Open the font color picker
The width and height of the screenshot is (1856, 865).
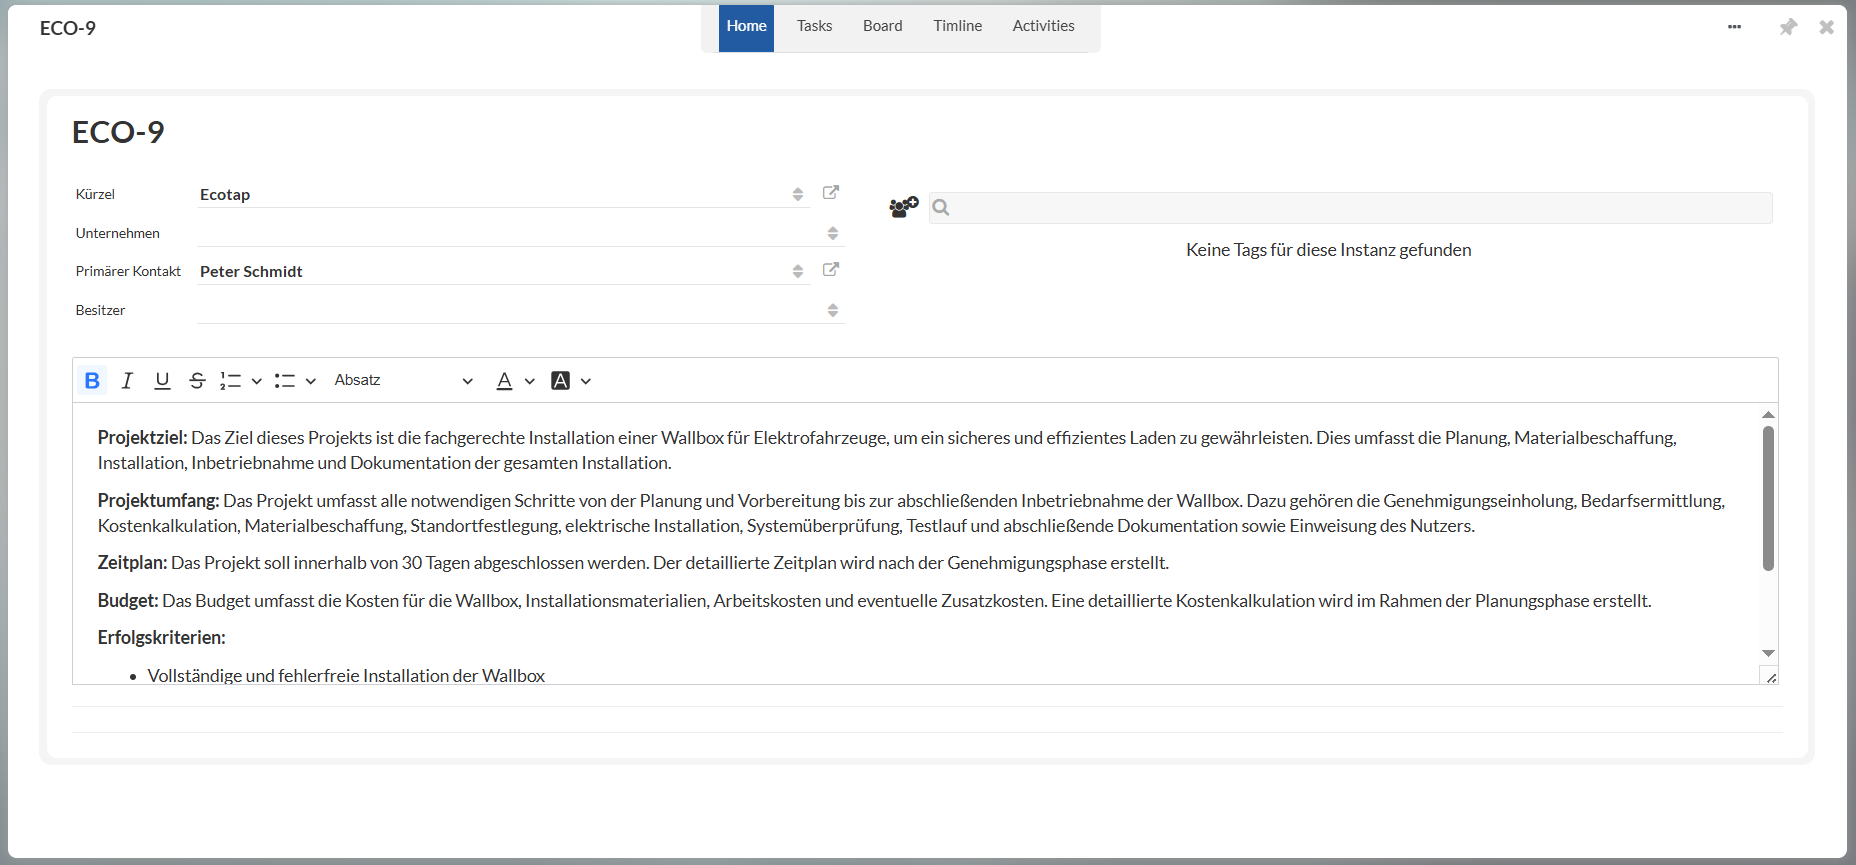pos(505,381)
